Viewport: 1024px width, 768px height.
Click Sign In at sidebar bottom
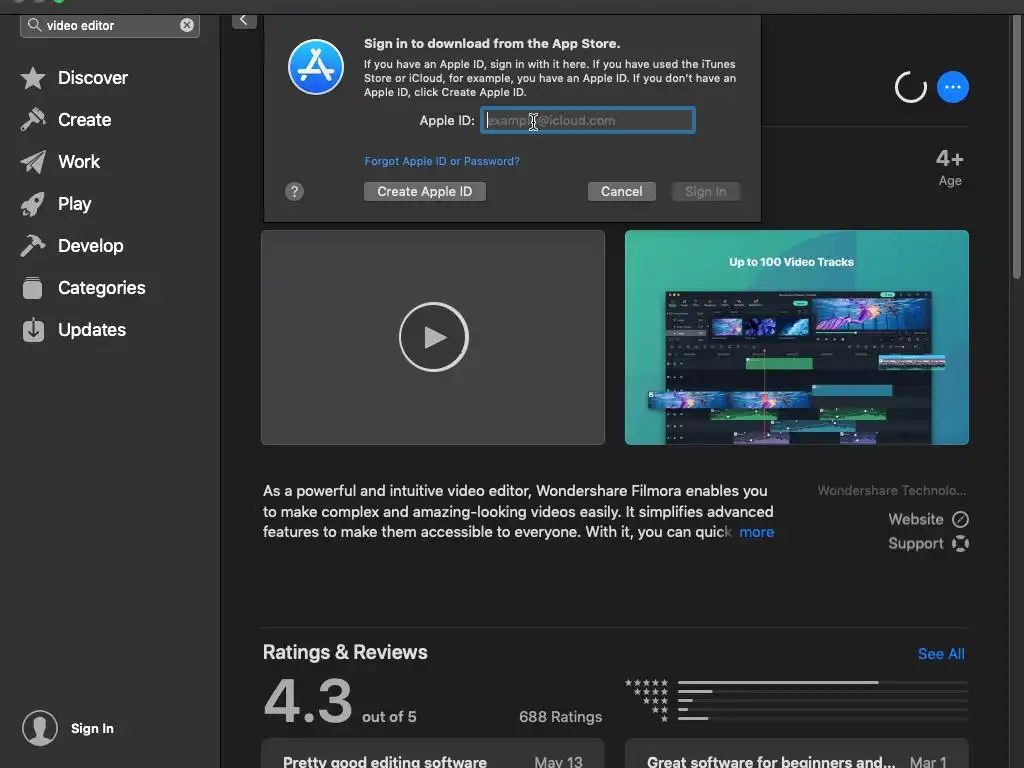[92, 728]
